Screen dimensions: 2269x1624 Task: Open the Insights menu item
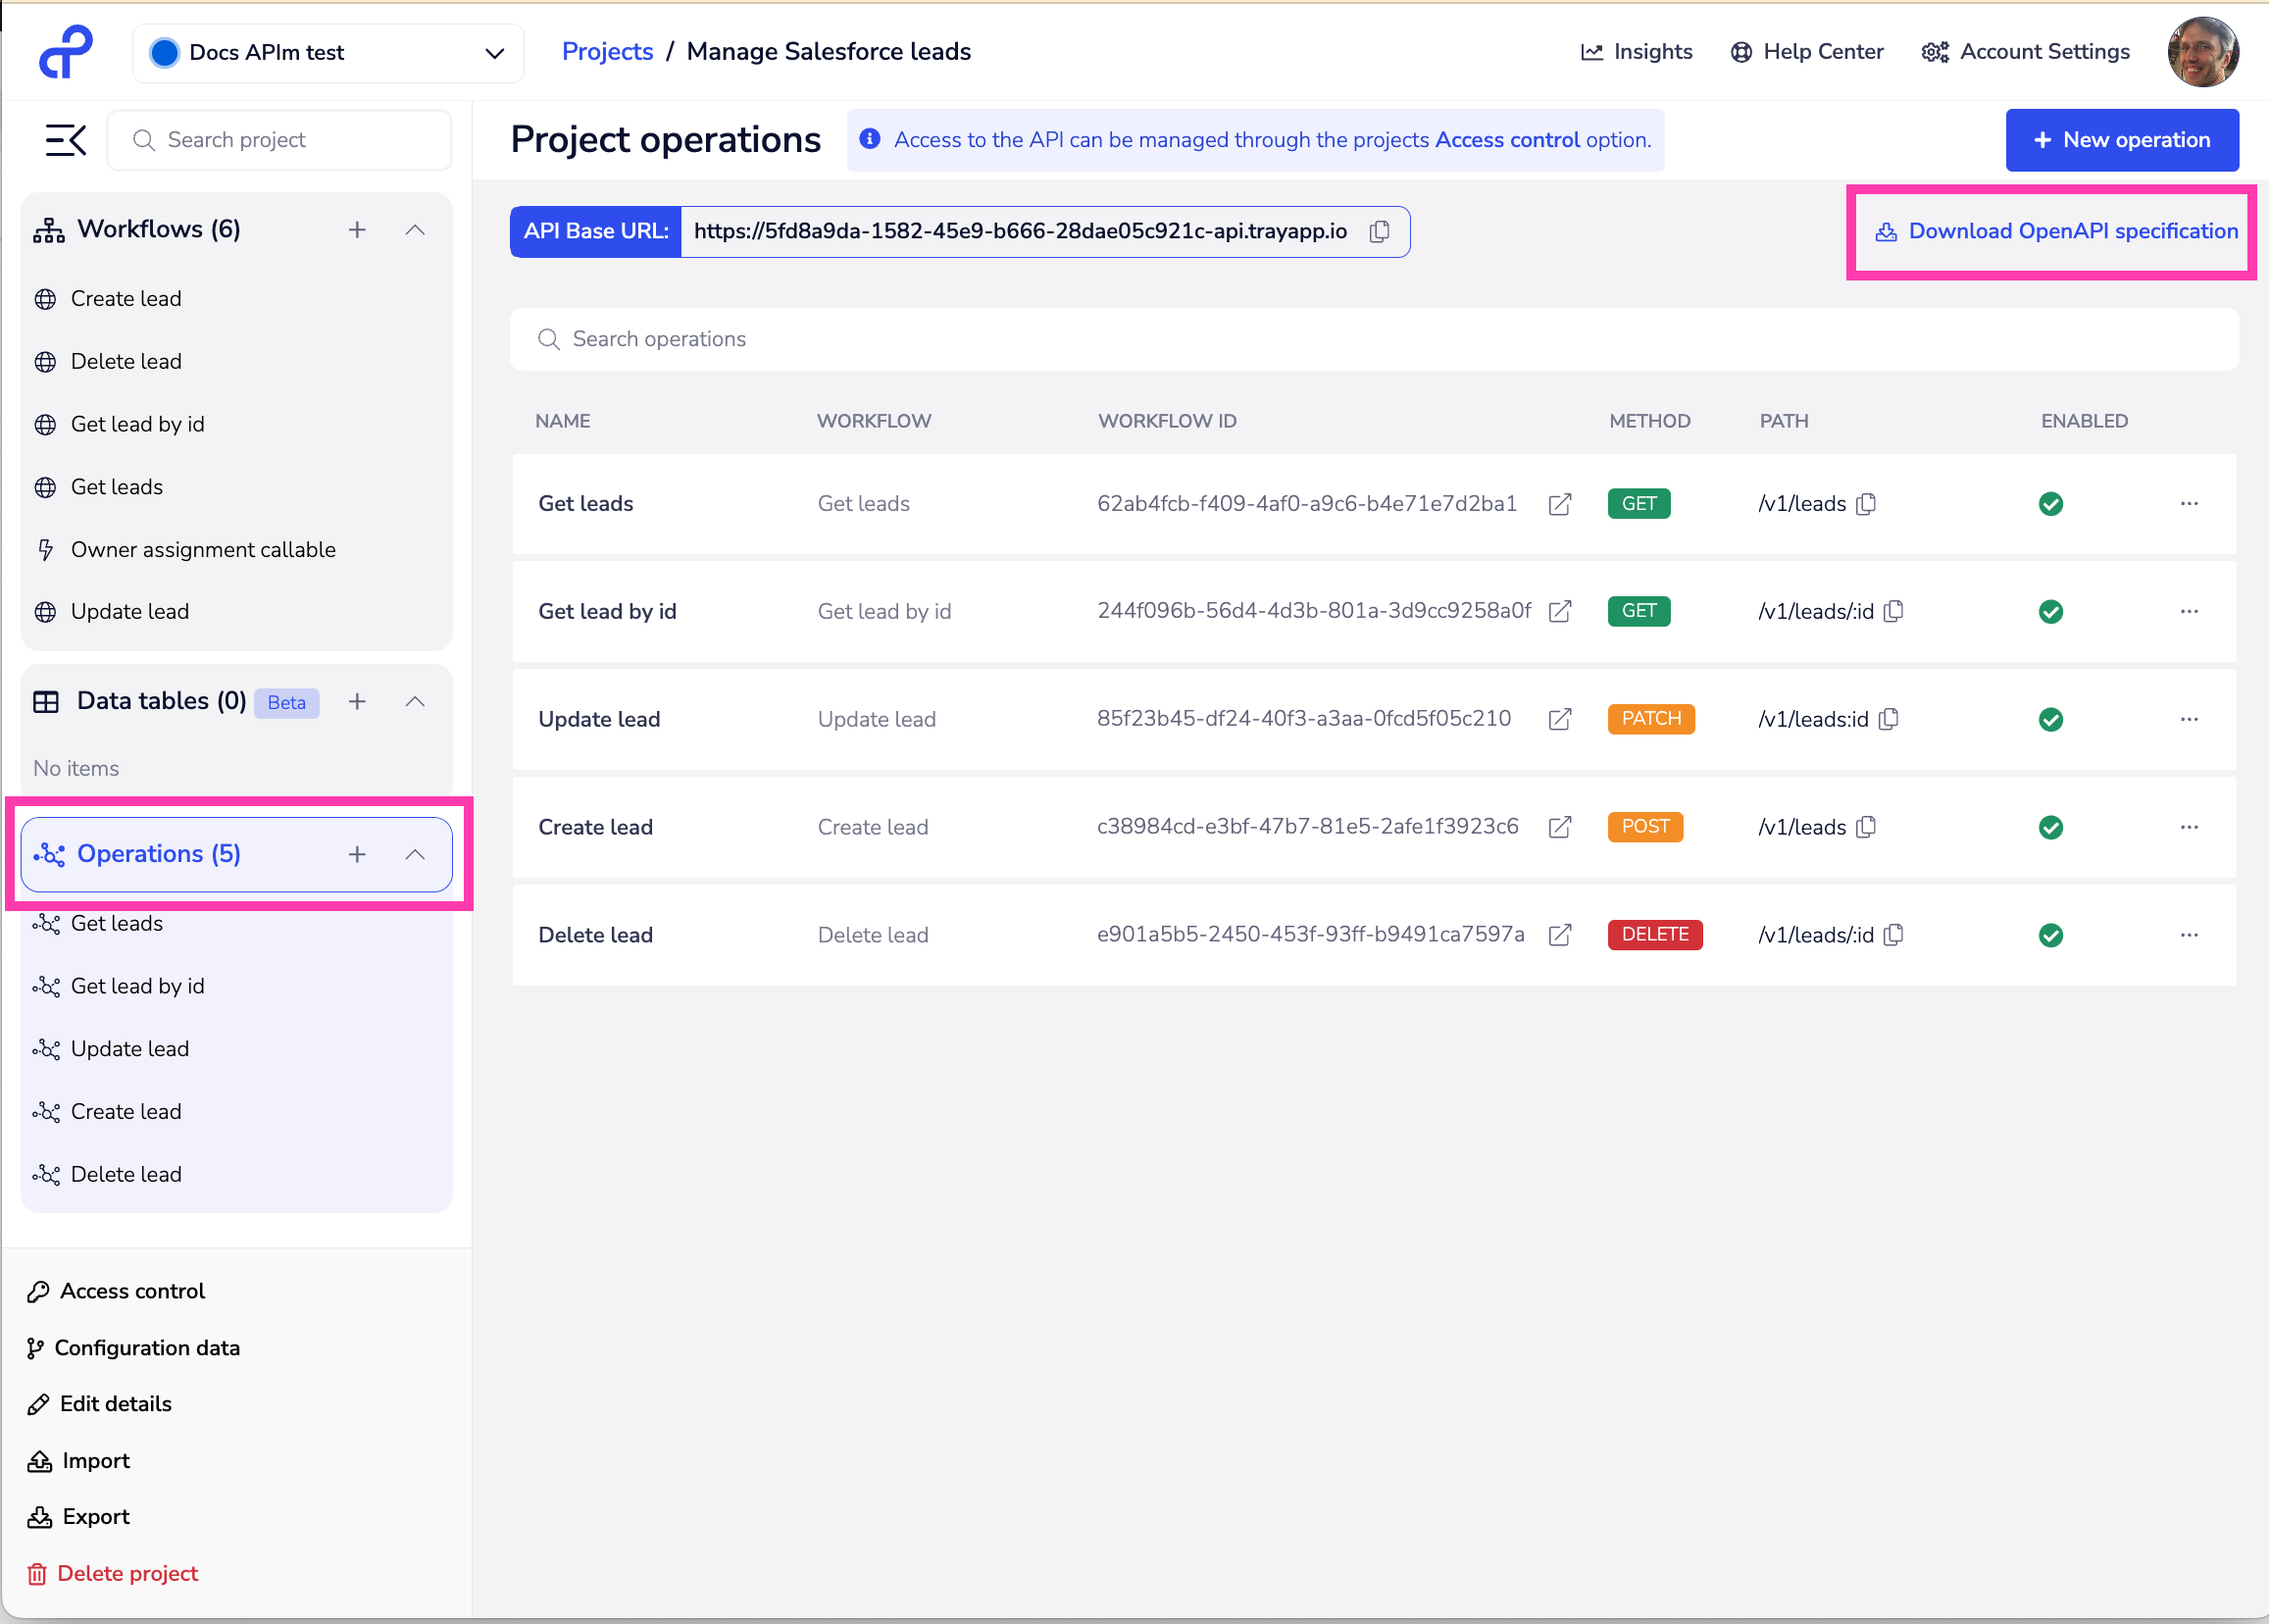[1637, 51]
